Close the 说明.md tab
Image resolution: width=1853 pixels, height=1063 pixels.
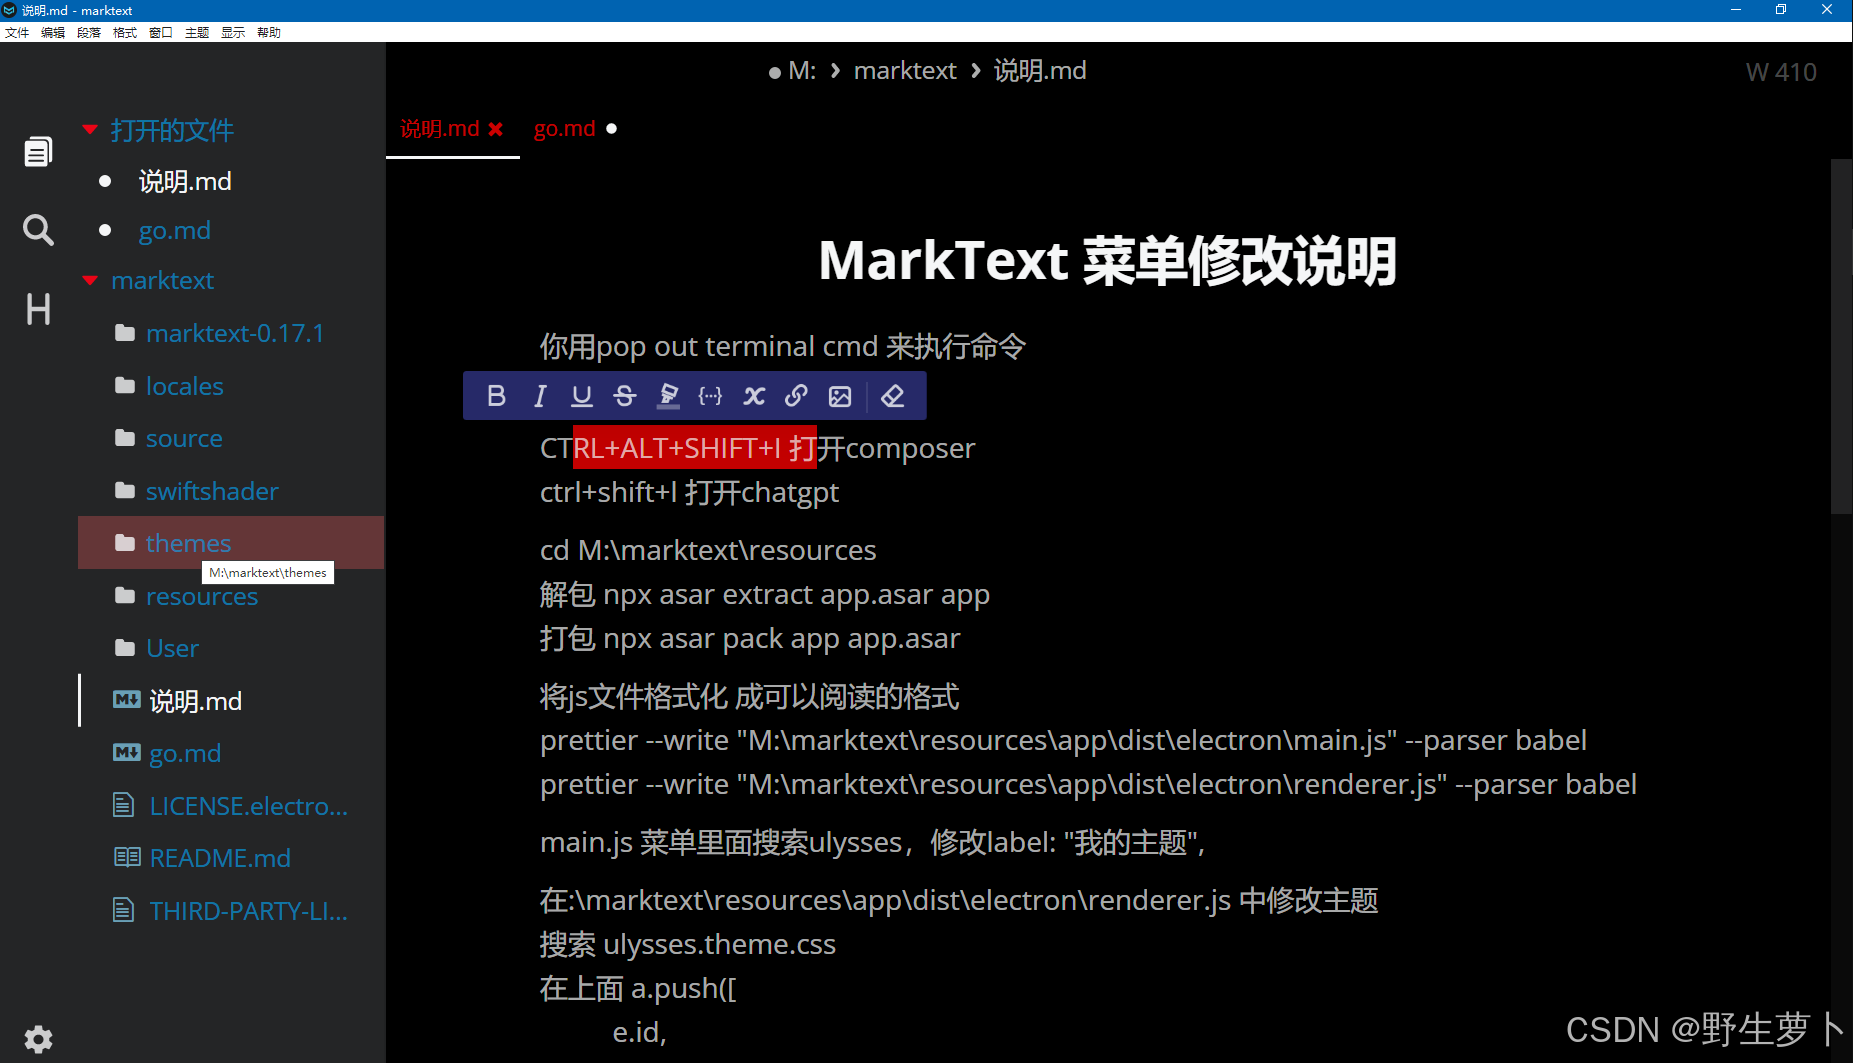coord(497,128)
